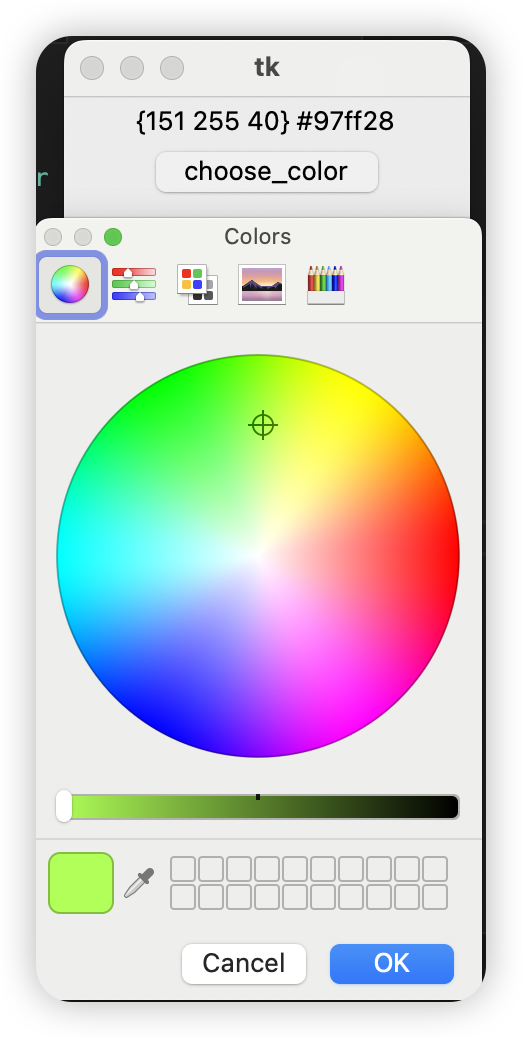
Task: Select the Color Wheel picker mode
Action: tap(70, 285)
